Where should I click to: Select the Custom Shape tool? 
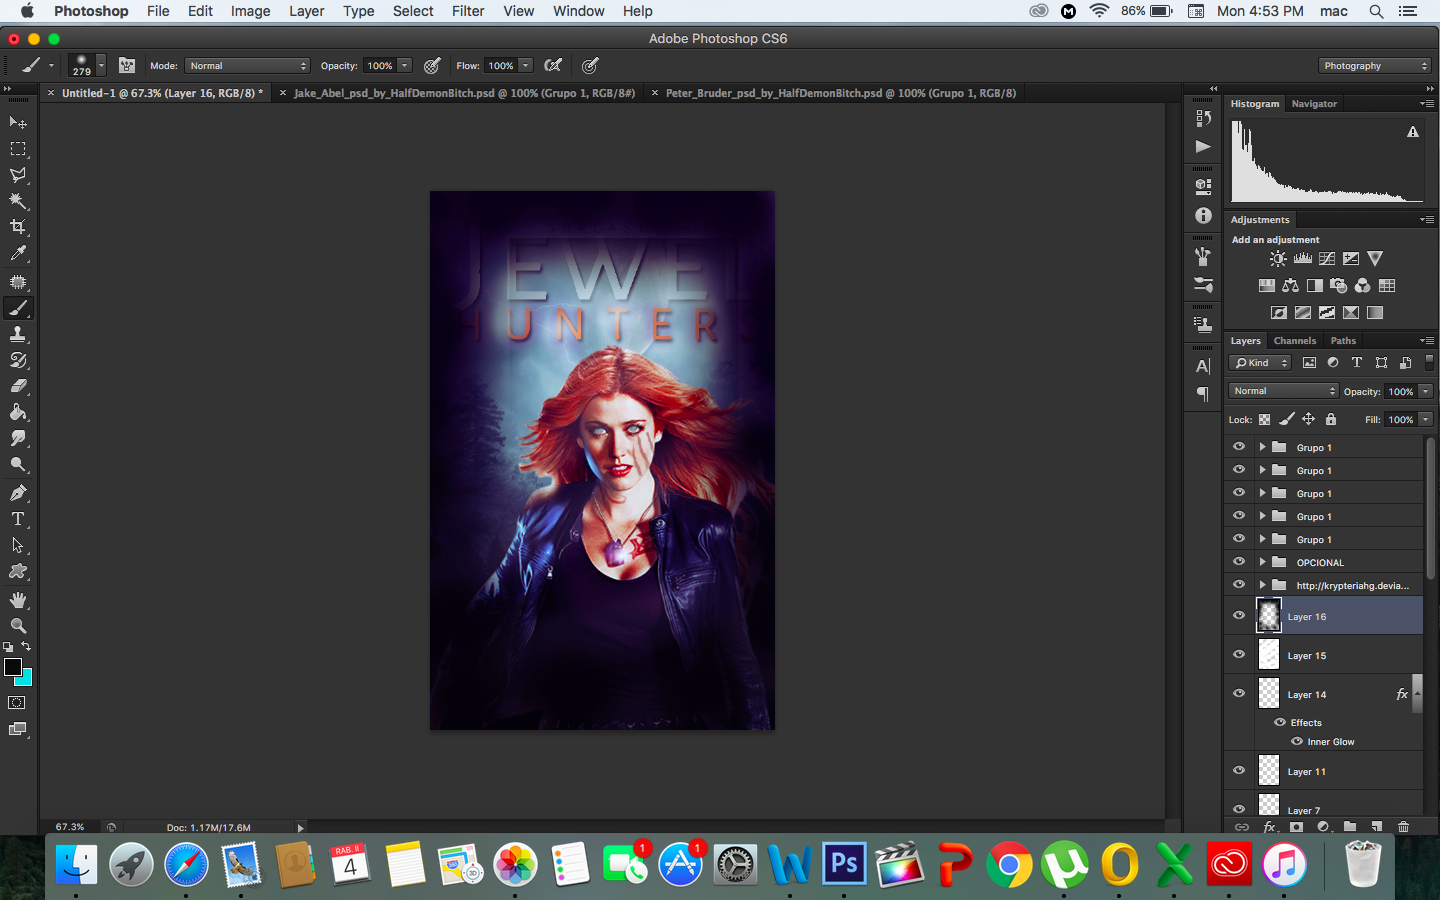pos(18,572)
